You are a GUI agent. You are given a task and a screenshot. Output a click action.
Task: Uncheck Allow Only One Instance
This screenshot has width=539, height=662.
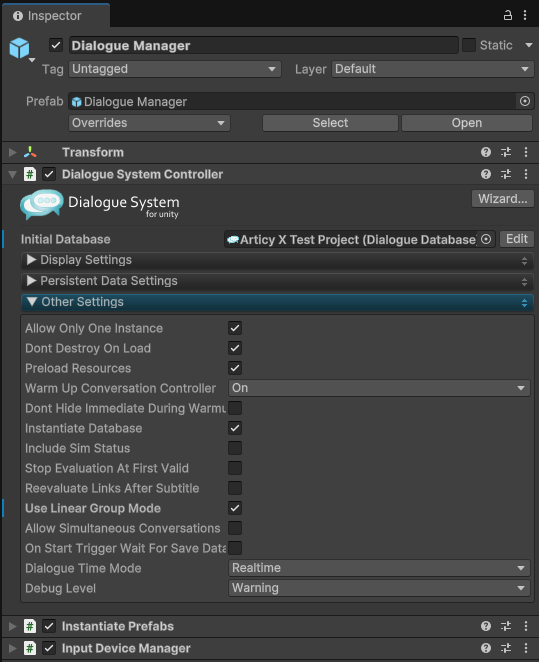[x=235, y=328]
